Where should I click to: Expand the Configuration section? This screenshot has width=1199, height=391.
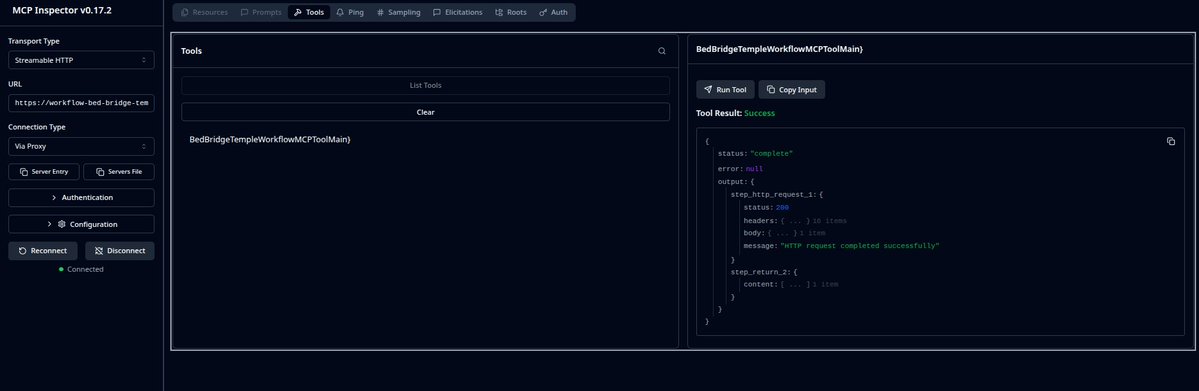tap(81, 224)
